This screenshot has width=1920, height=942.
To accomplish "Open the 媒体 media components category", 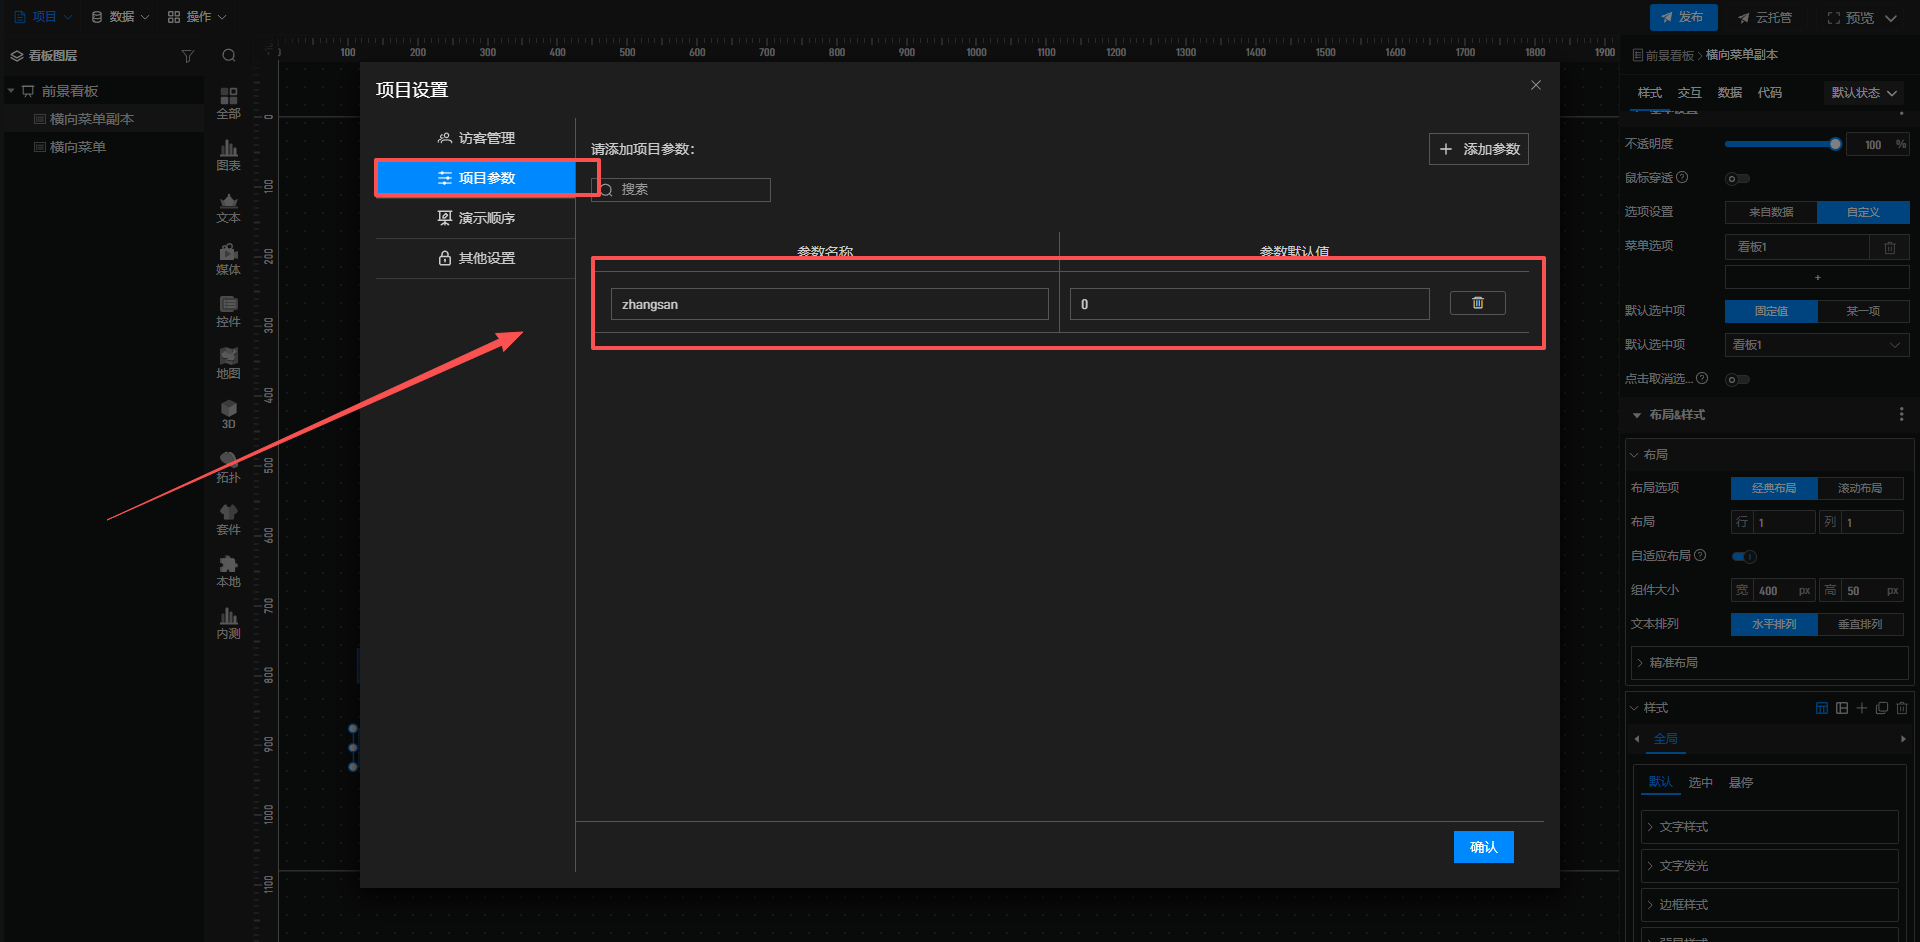I will pyautogui.click(x=228, y=259).
